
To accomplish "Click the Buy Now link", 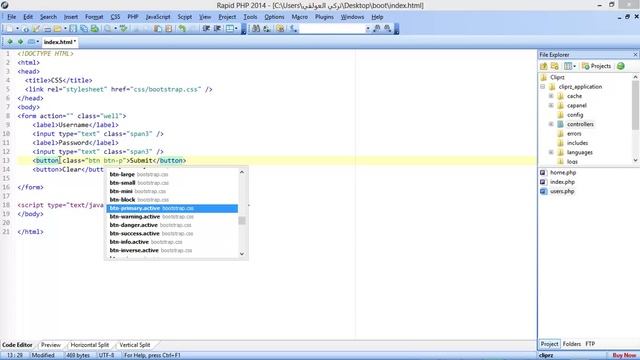I will [624, 356].
